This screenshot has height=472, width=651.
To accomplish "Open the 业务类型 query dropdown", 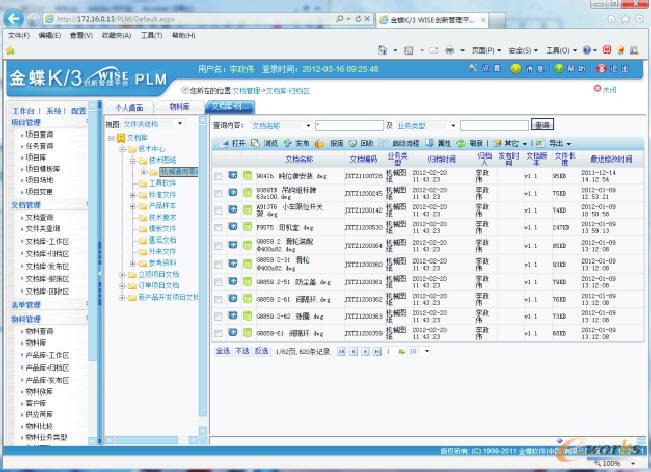I will click(x=453, y=125).
